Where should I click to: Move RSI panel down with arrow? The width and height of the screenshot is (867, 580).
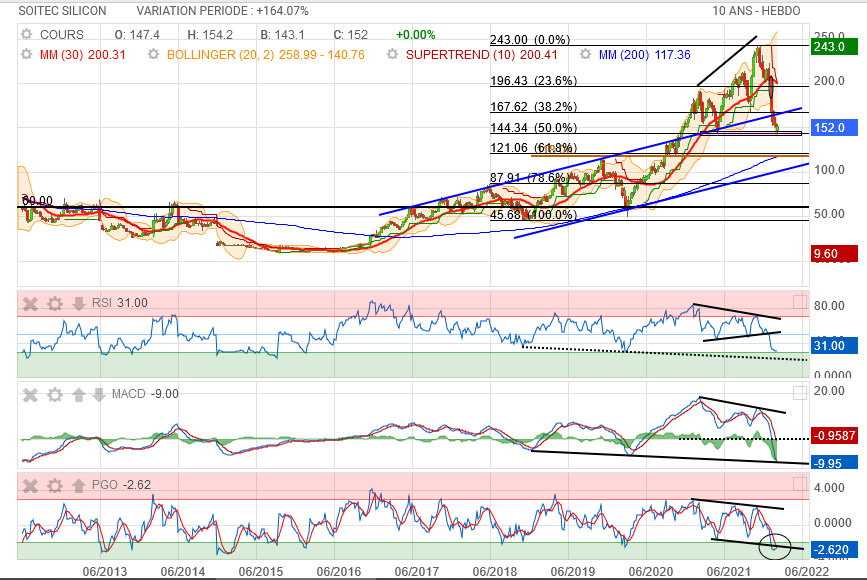[79, 303]
